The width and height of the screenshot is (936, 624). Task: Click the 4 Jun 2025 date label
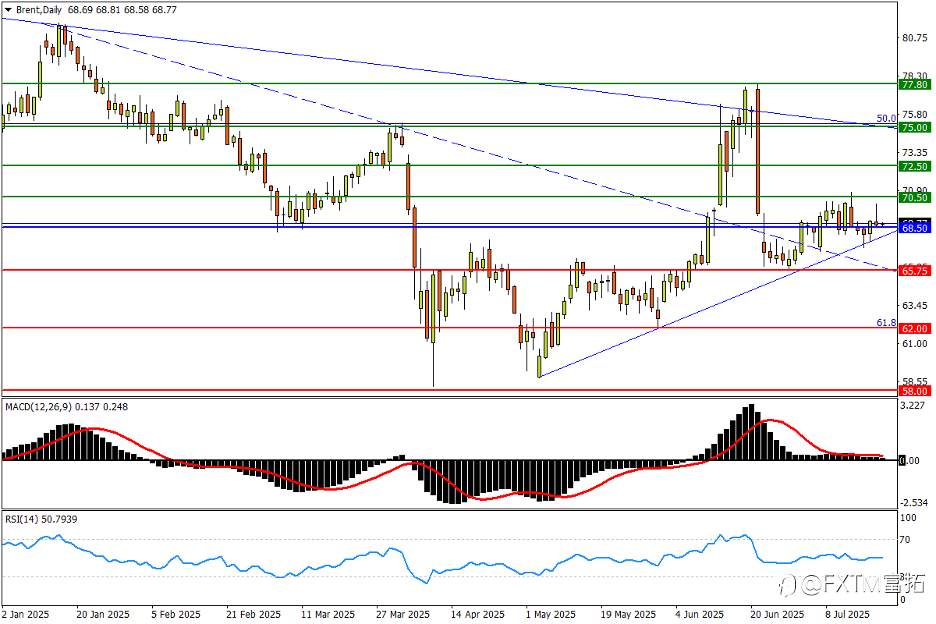pyautogui.click(x=700, y=614)
